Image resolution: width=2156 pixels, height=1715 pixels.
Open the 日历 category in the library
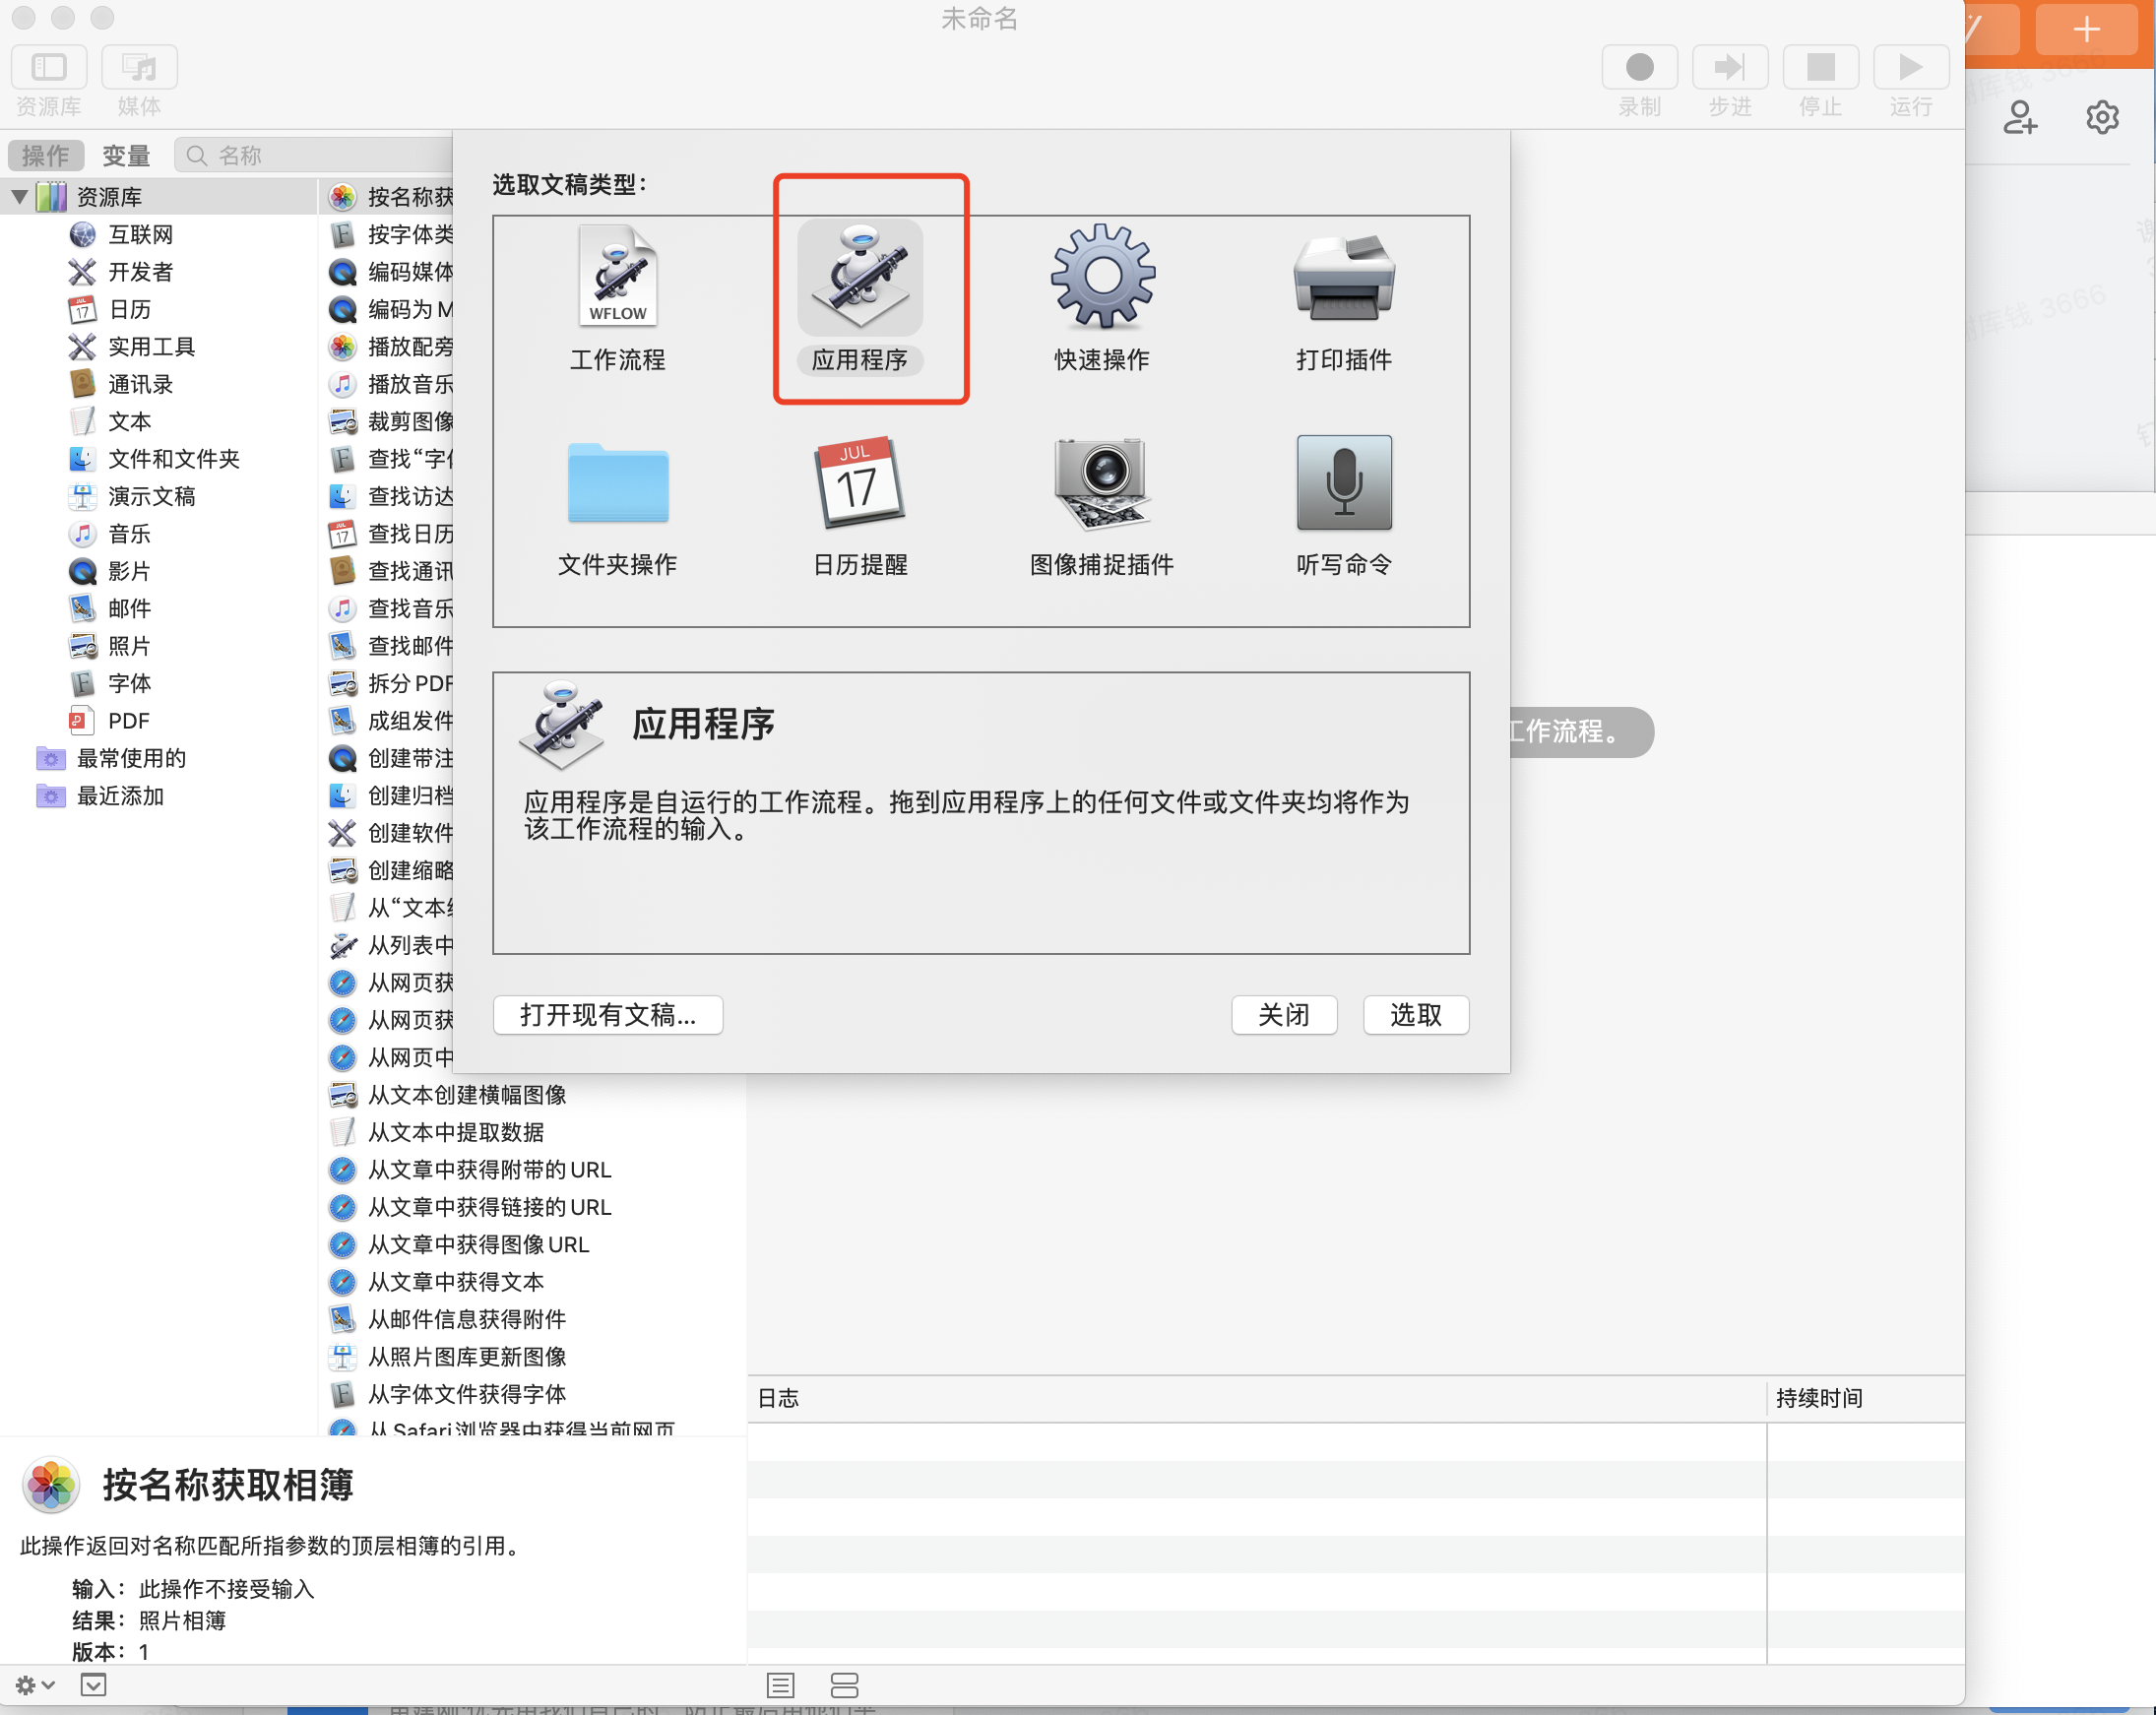(x=159, y=309)
